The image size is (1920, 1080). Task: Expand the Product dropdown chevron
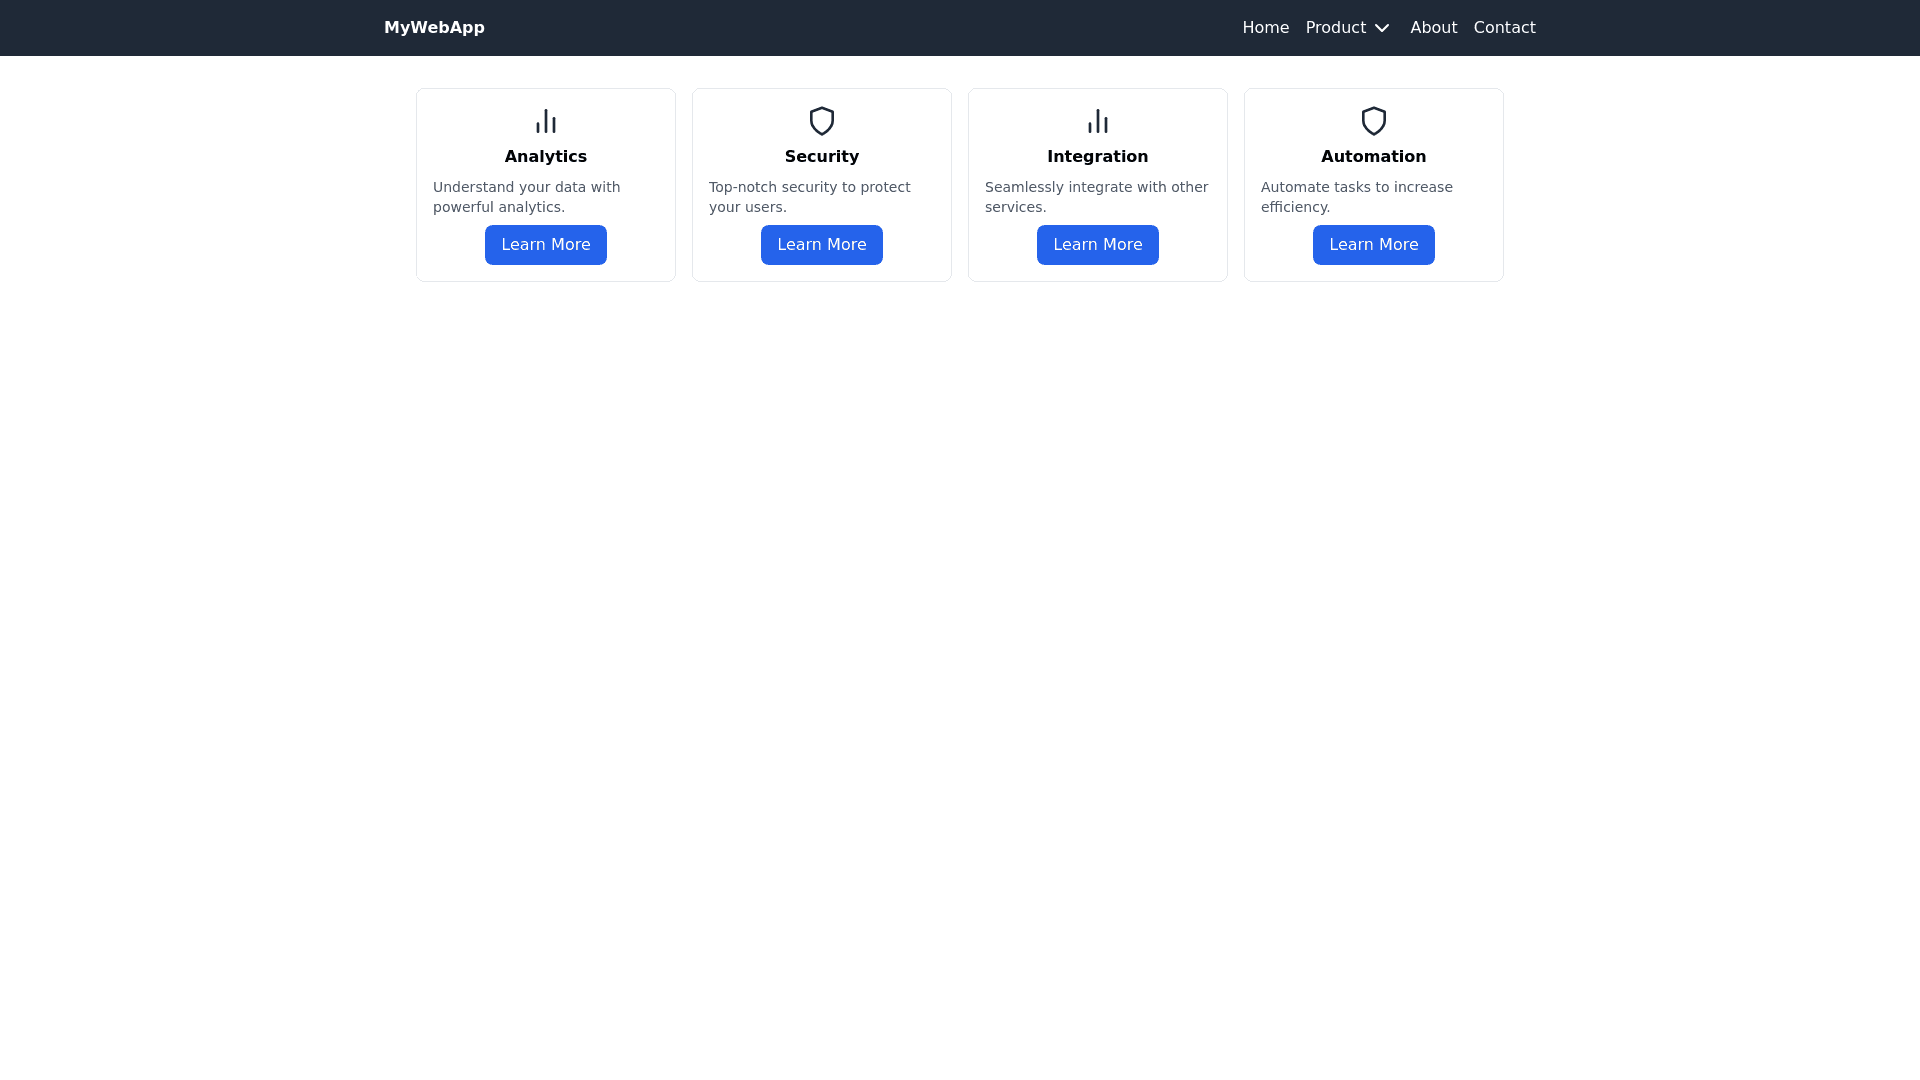click(1382, 28)
